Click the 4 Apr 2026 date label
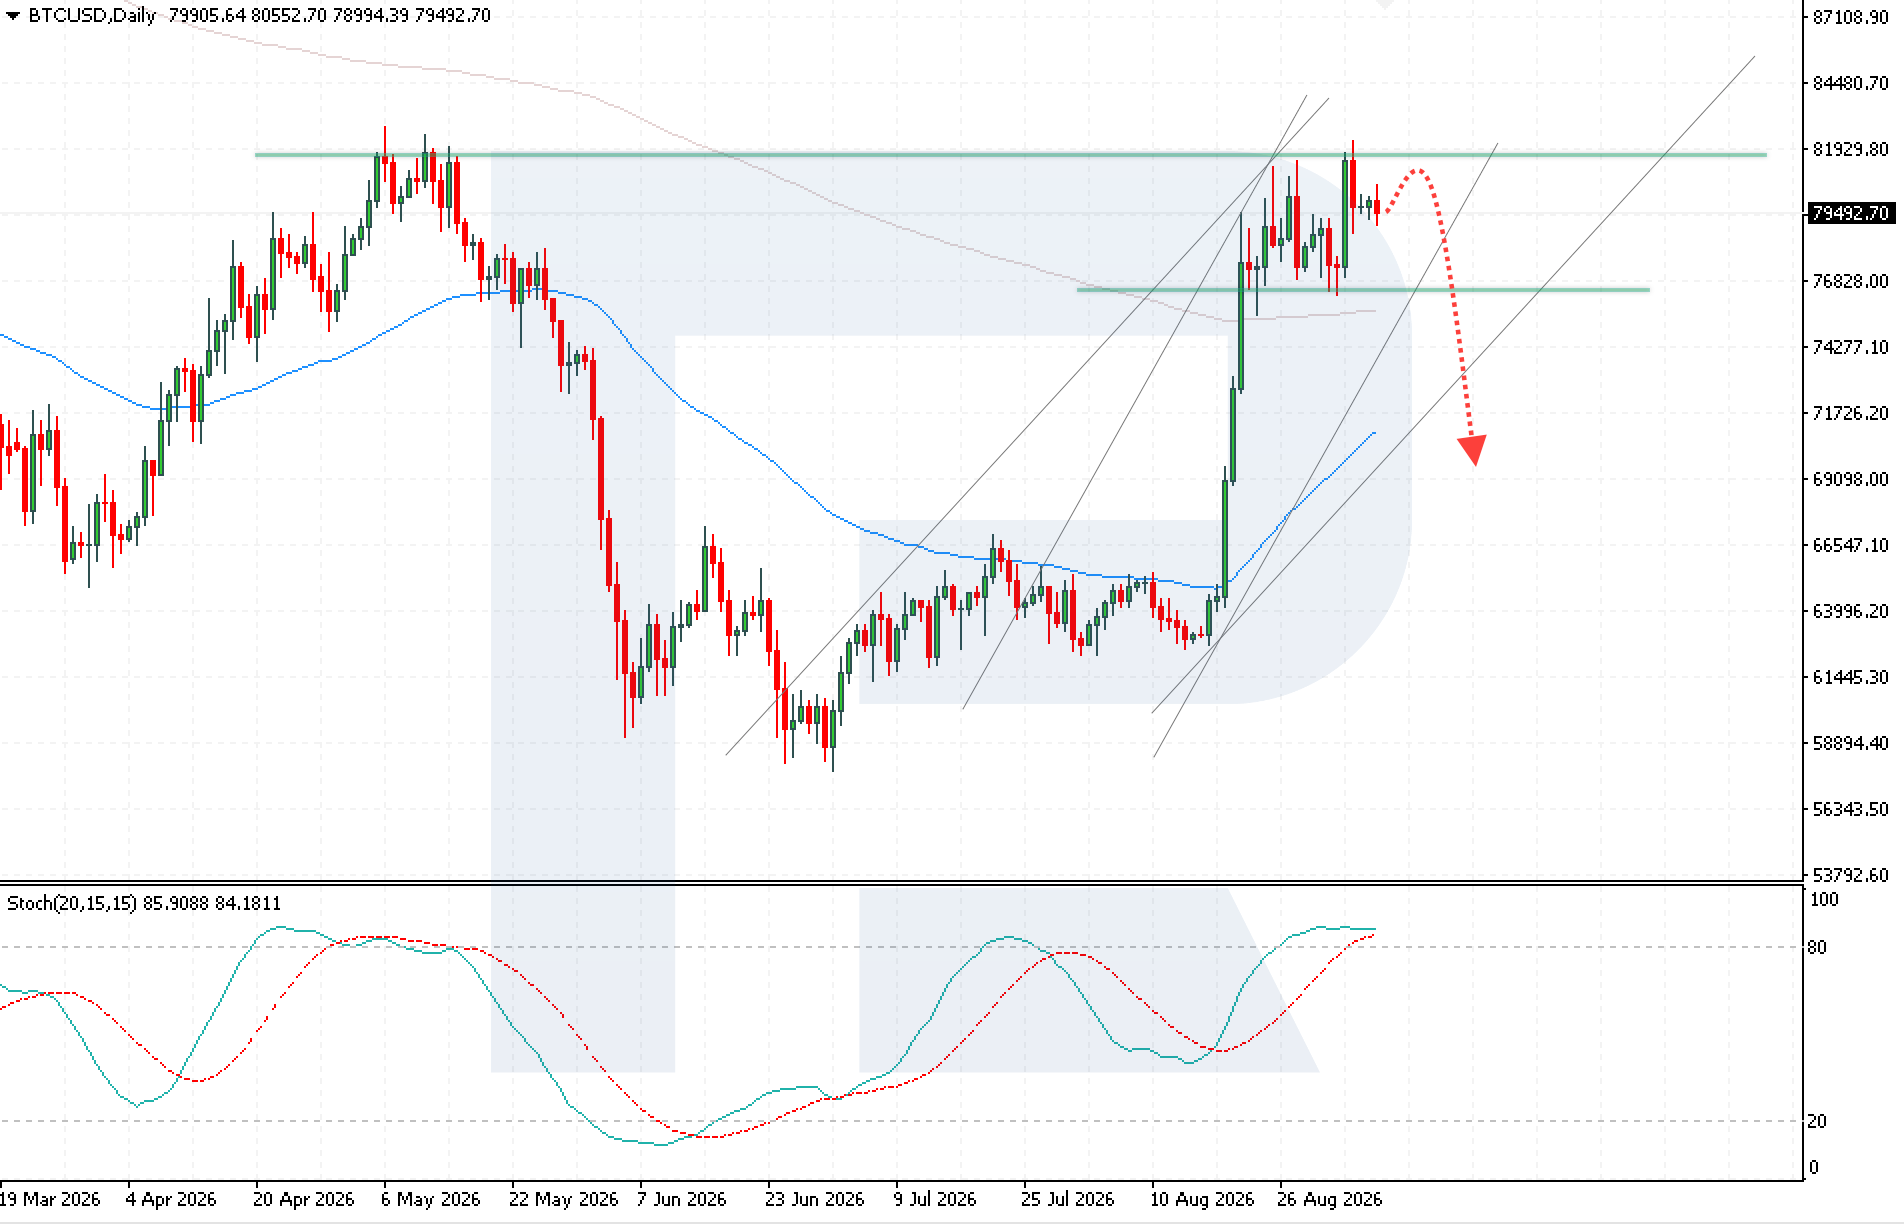The image size is (1904, 1224). pos(171,1199)
